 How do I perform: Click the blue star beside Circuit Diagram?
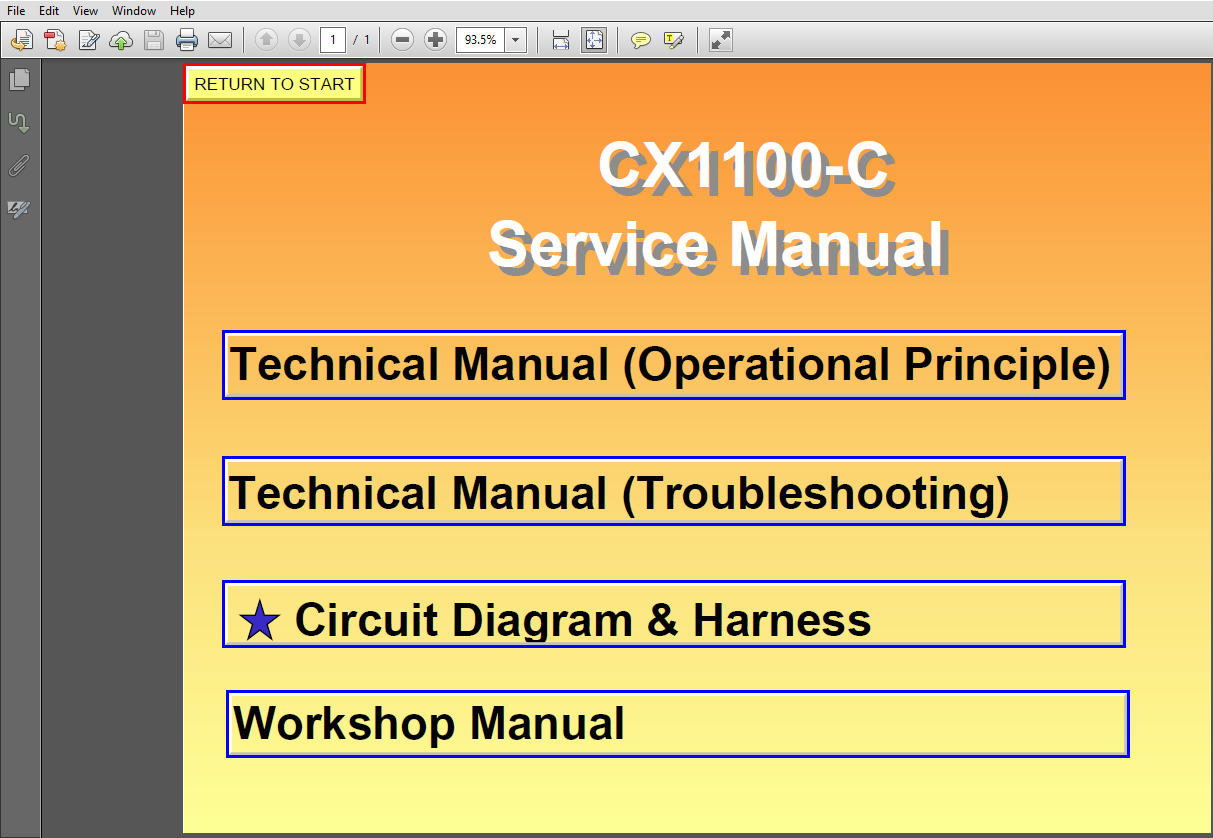(260, 621)
